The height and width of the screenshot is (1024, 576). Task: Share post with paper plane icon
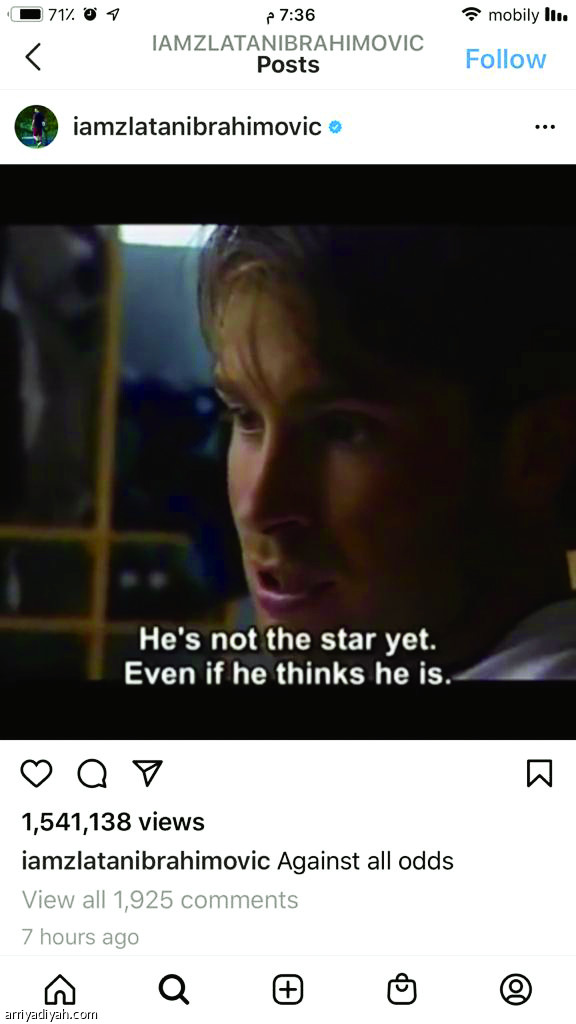147,773
